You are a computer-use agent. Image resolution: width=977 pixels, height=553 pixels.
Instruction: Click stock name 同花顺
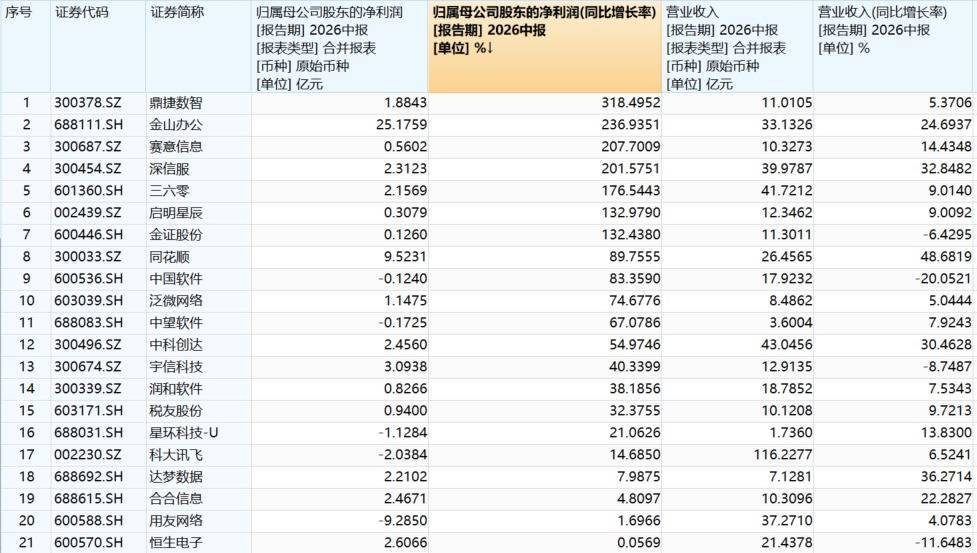pyautogui.click(x=169, y=257)
